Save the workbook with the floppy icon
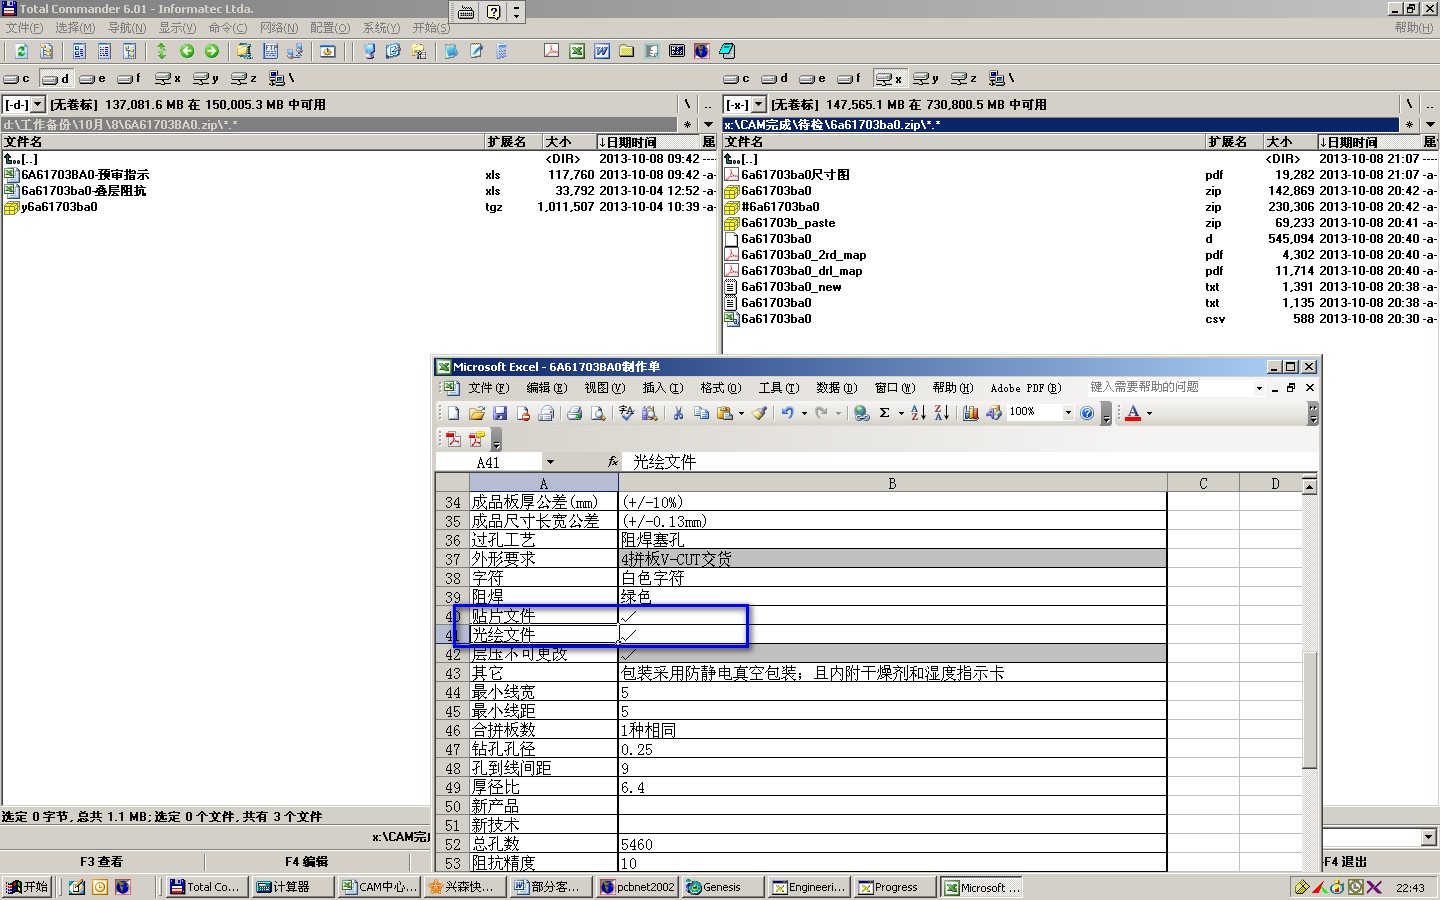Viewport: 1440px width, 900px height. tap(500, 413)
